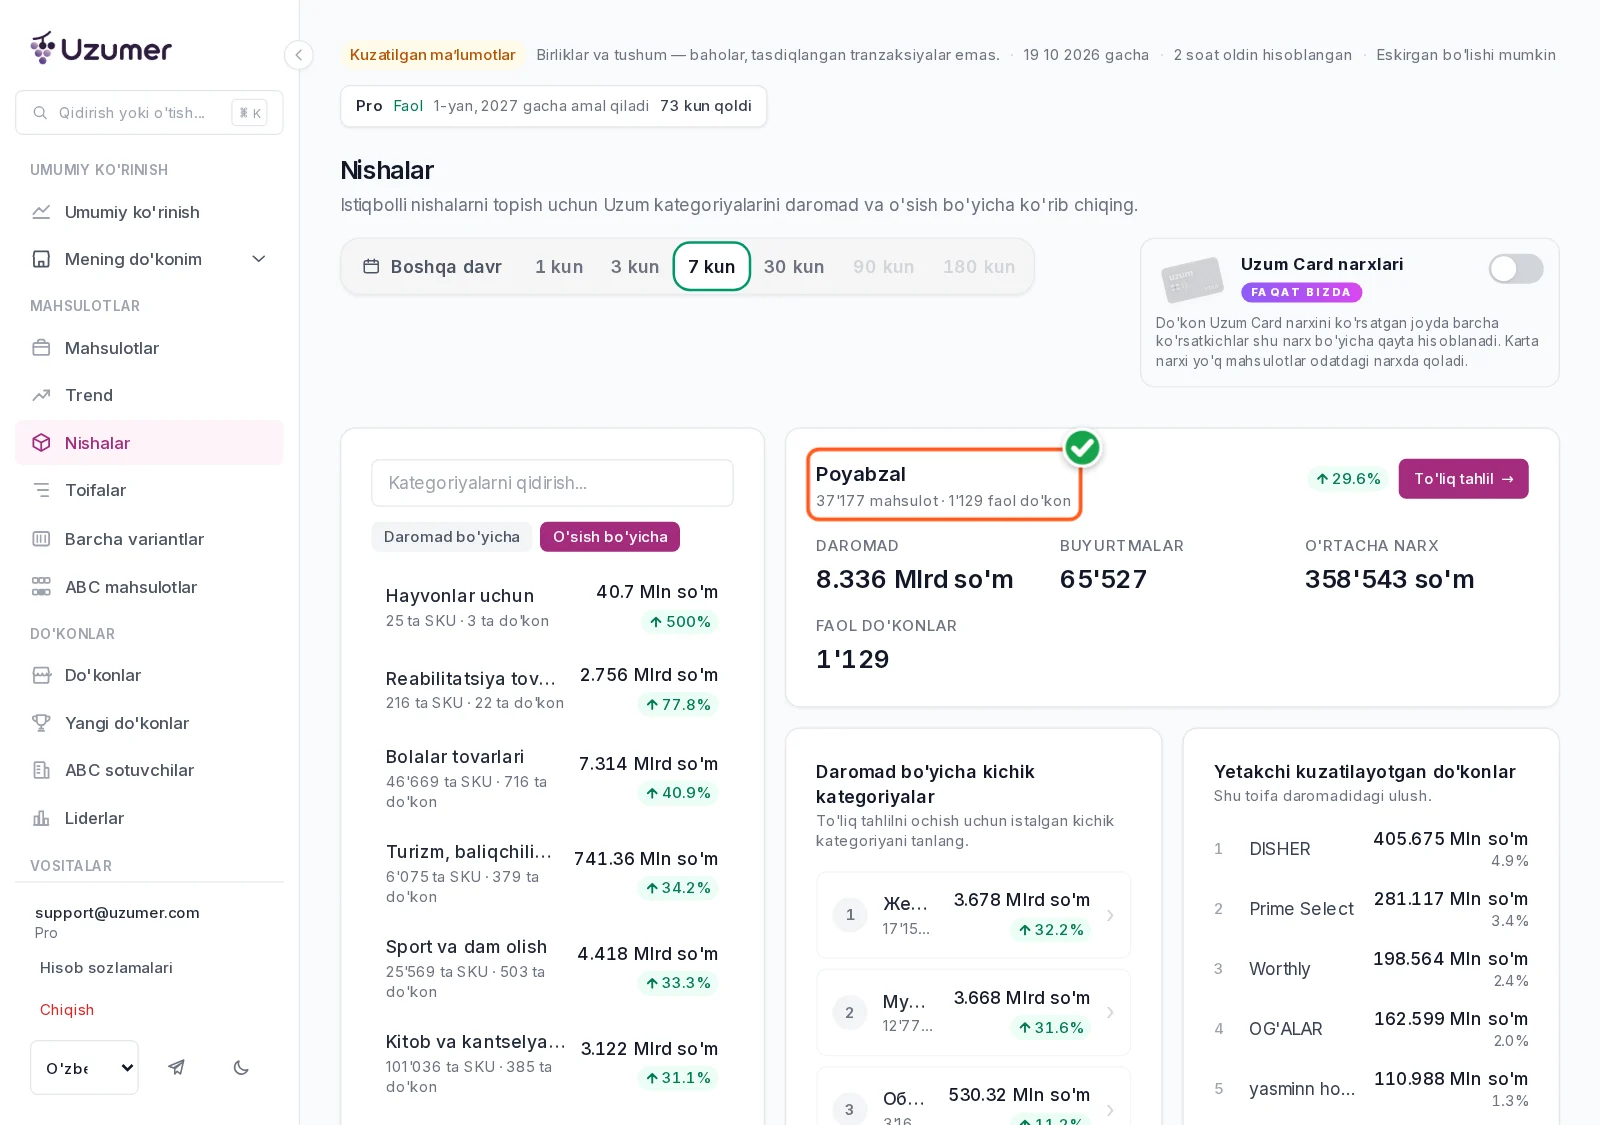Open the Toifalar page
Screen dimensions: 1600x1125
tap(149, 490)
